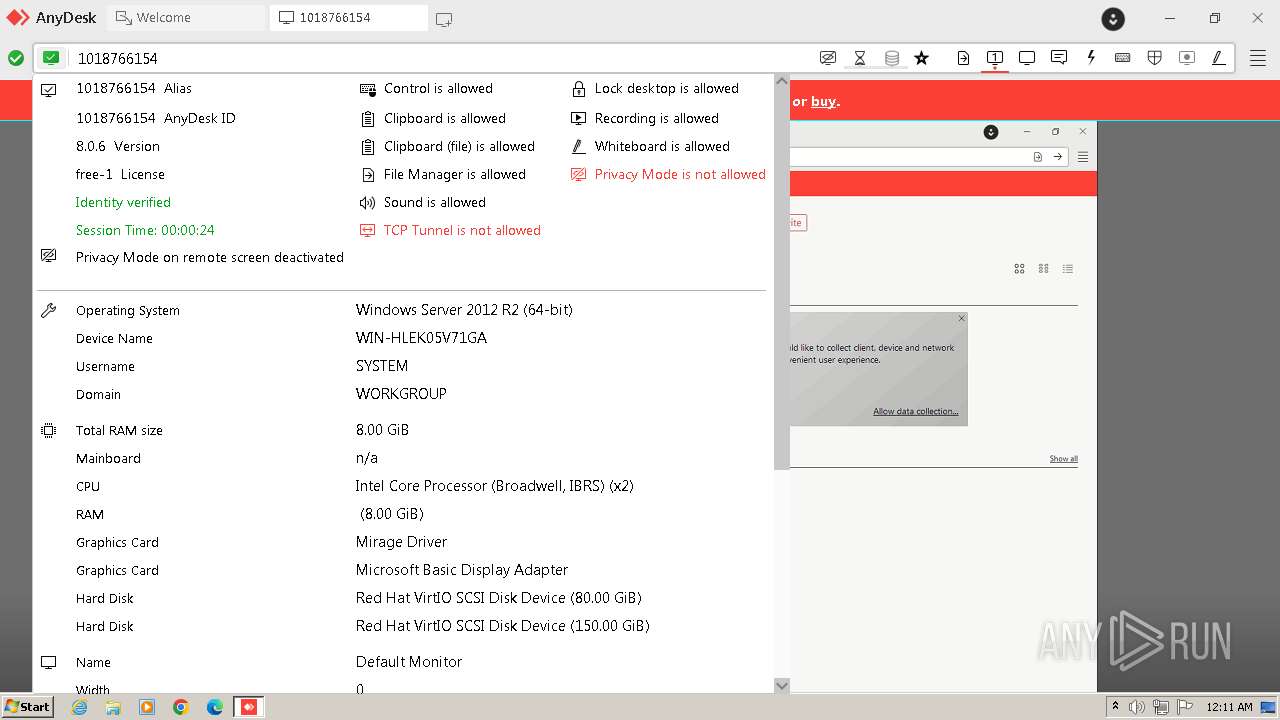This screenshot has height=720, width=1280.
Task: Click dark circle icon in remote window title
Action: click(990, 132)
